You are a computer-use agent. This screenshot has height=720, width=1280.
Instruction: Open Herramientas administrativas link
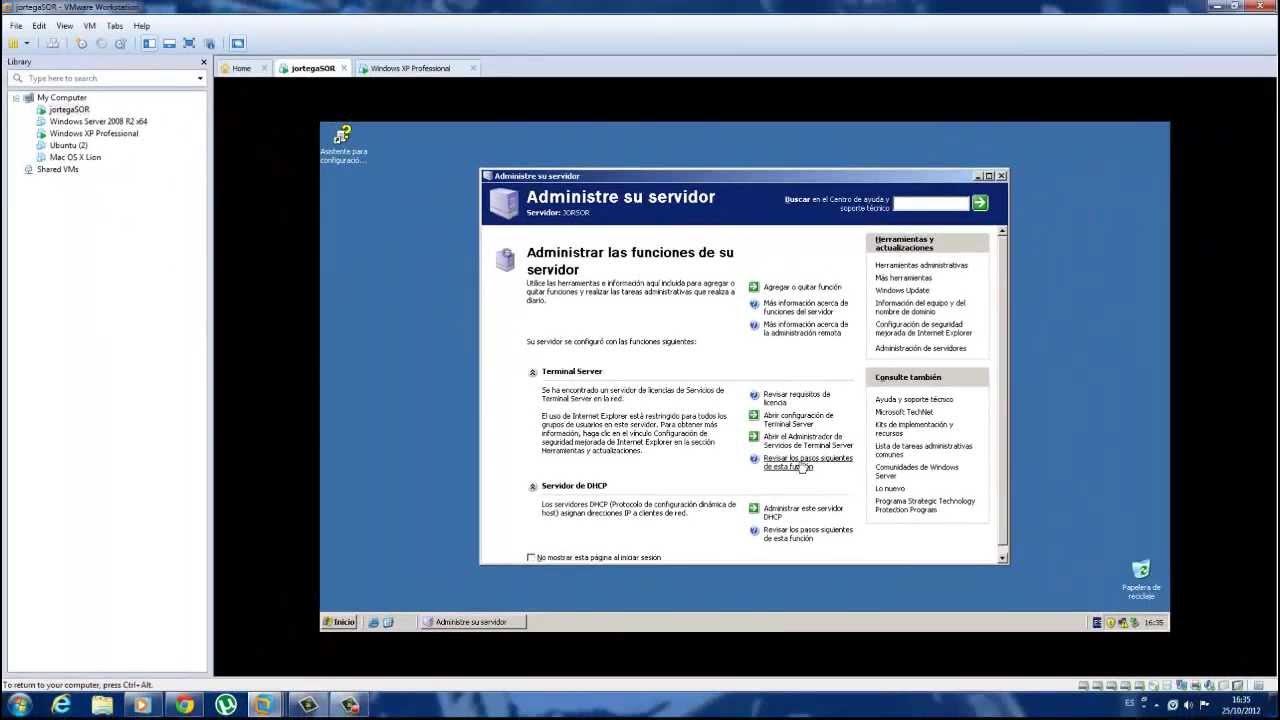[921, 265]
